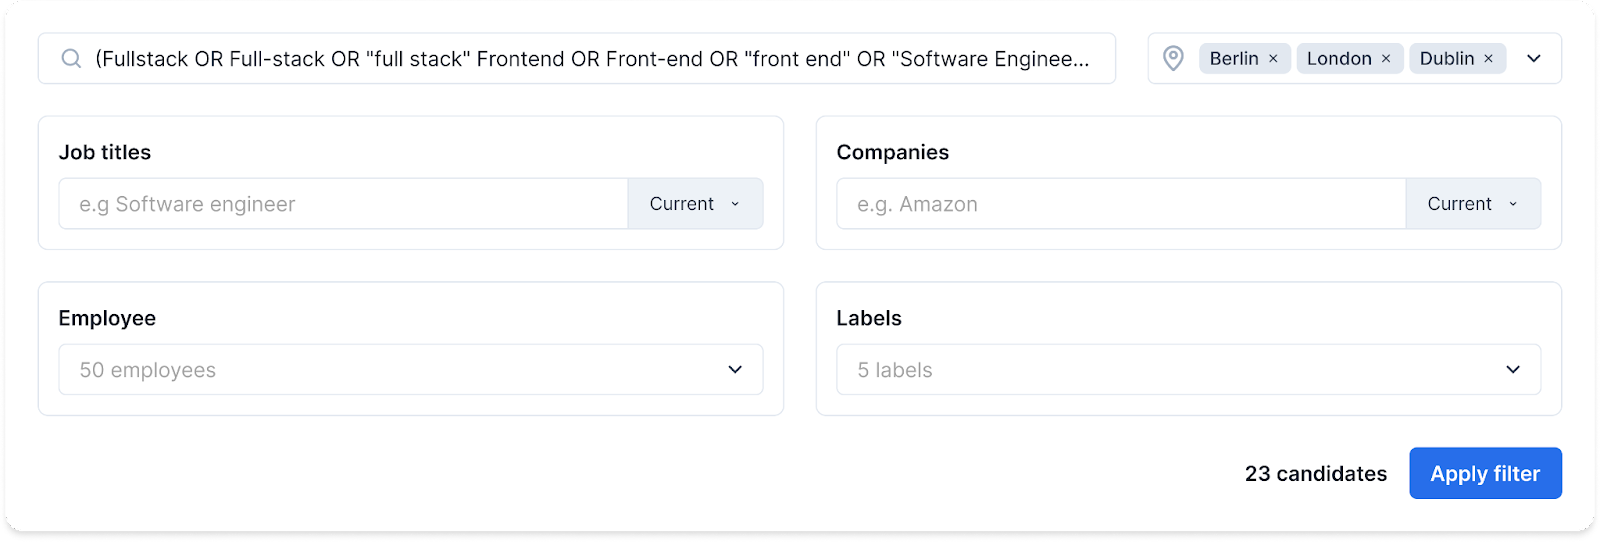The image size is (1600, 542).
Task: Remove the Dublin location chip
Action: point(1488,59)
